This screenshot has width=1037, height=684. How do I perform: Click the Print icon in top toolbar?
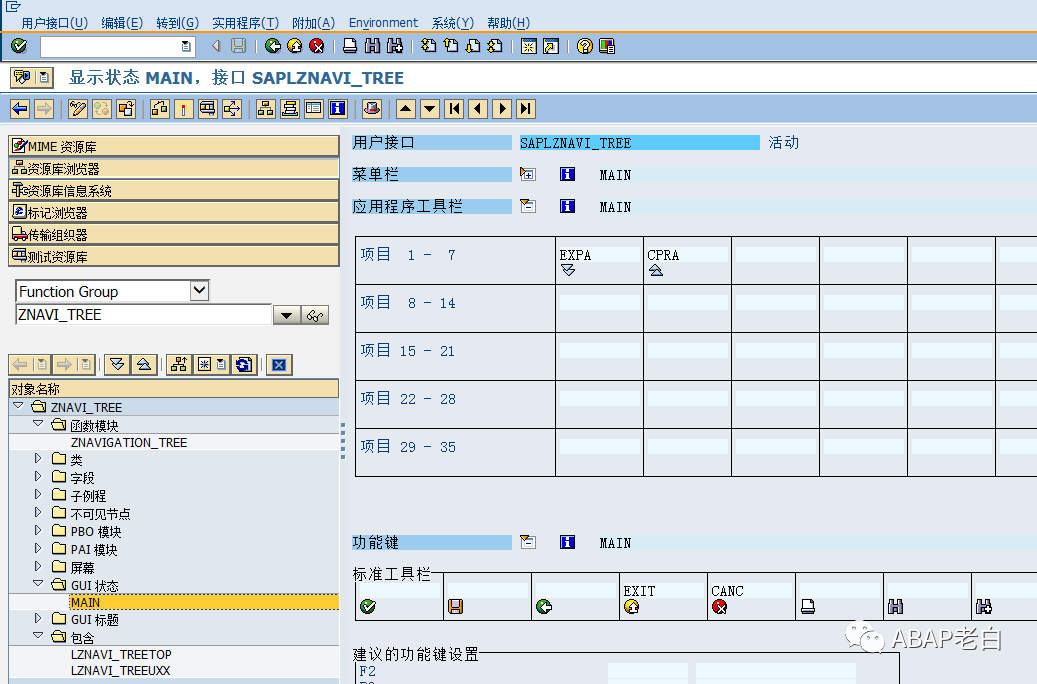coord(350,46)
